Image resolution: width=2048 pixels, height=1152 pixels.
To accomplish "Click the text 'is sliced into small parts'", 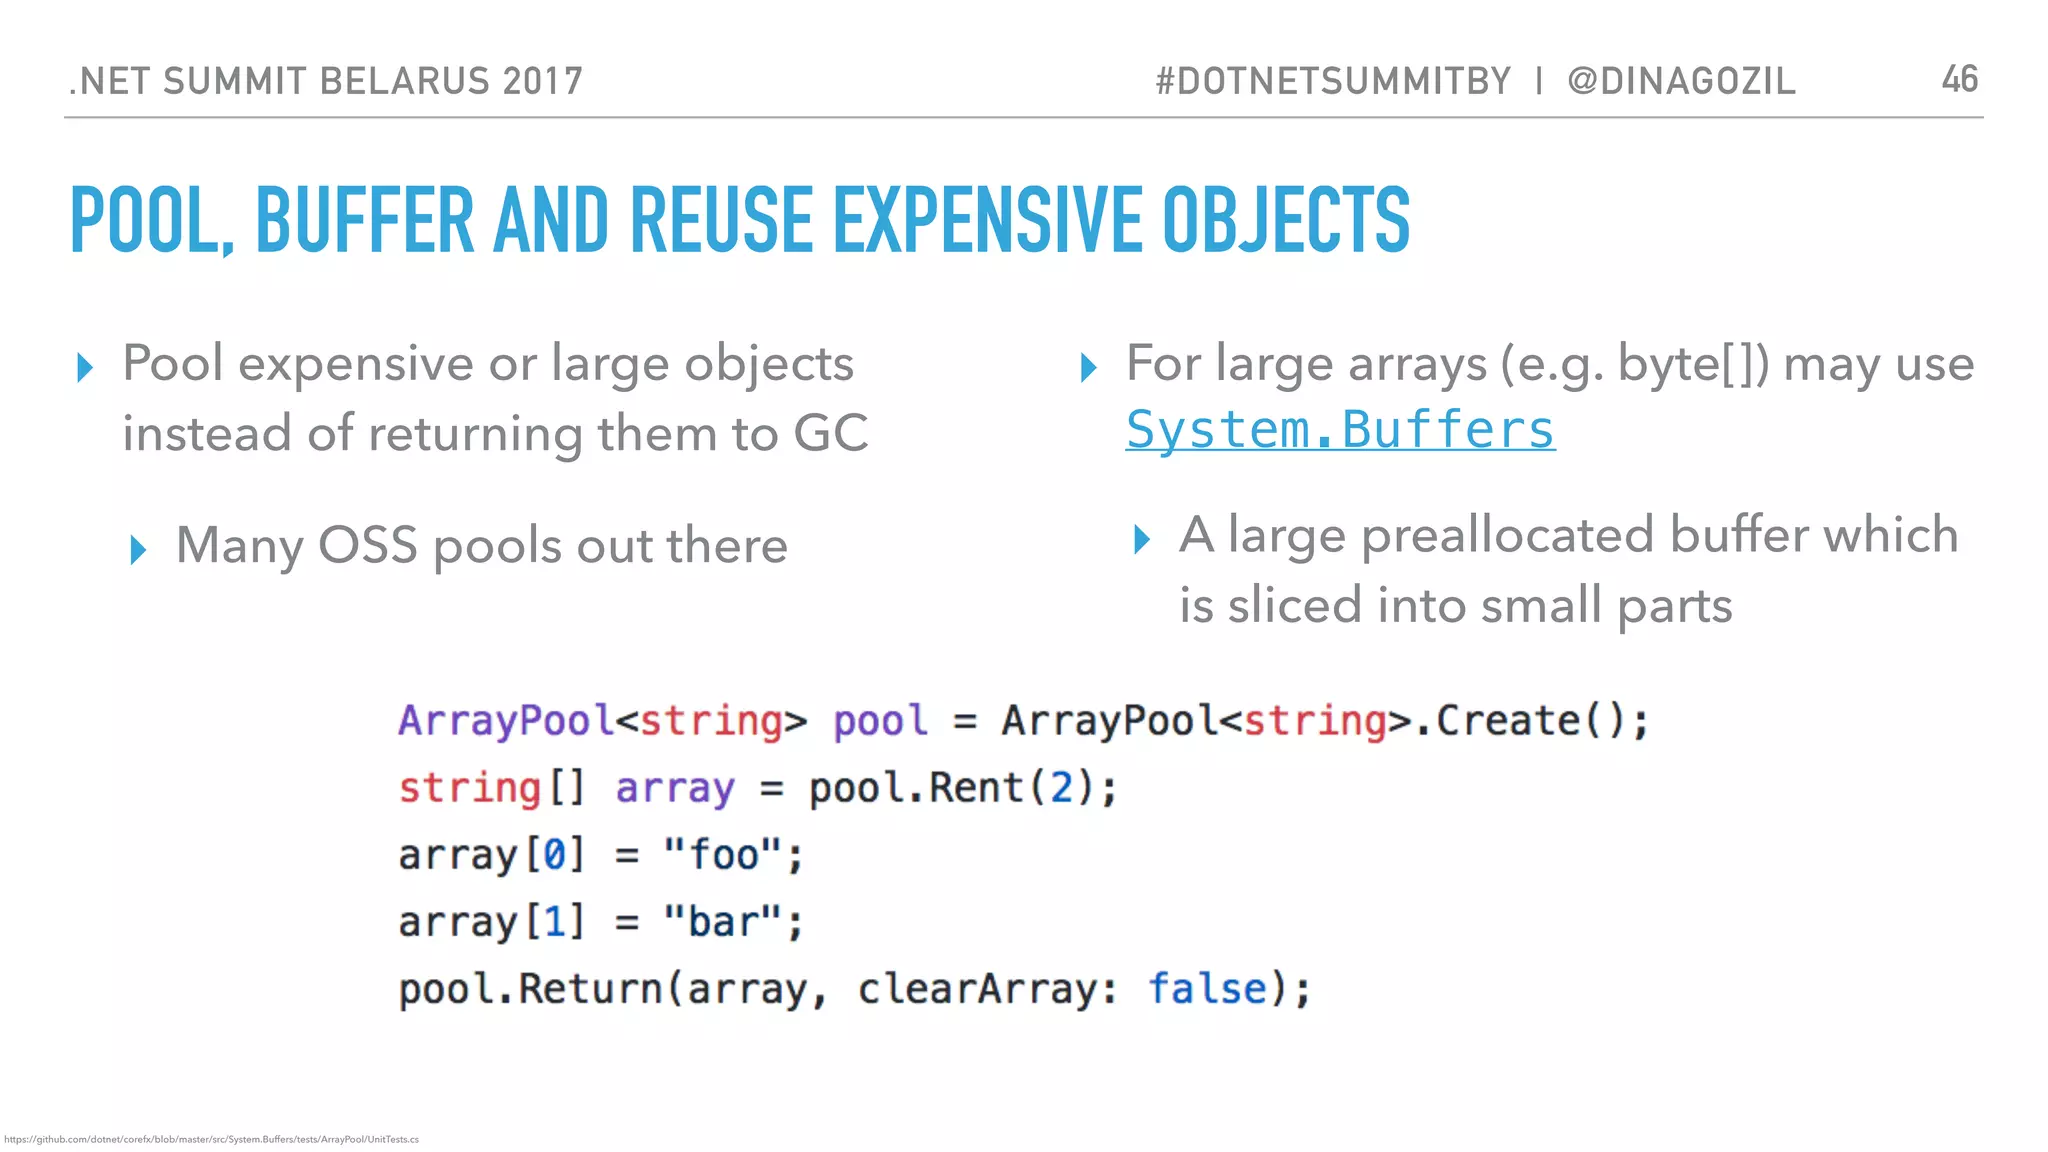I will [x=1455, y=606].
